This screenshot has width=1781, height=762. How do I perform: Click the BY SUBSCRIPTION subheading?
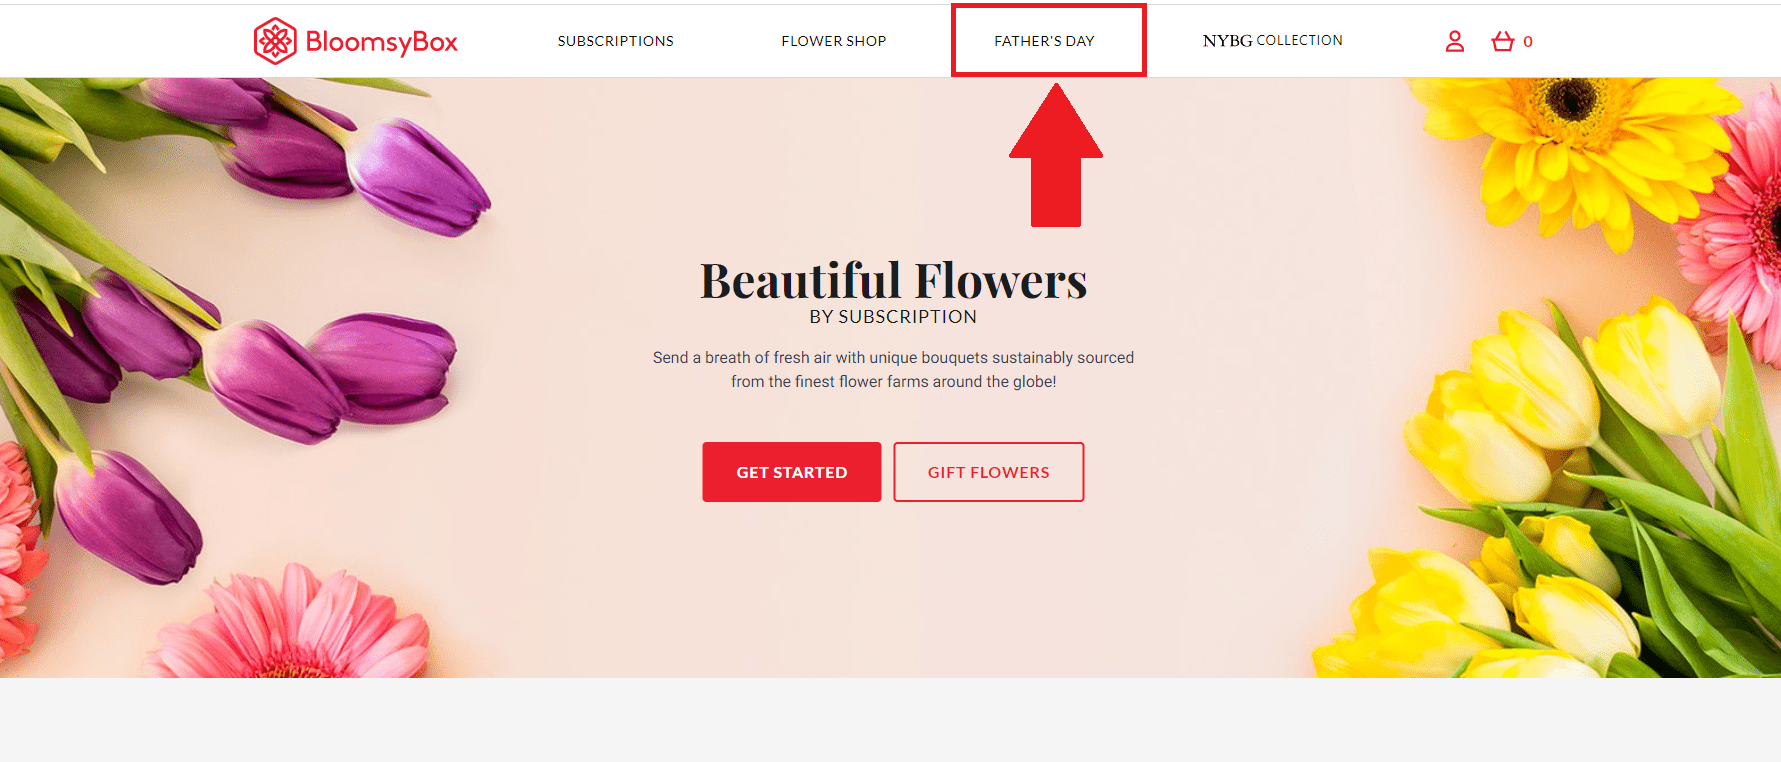tap(893, 317)
